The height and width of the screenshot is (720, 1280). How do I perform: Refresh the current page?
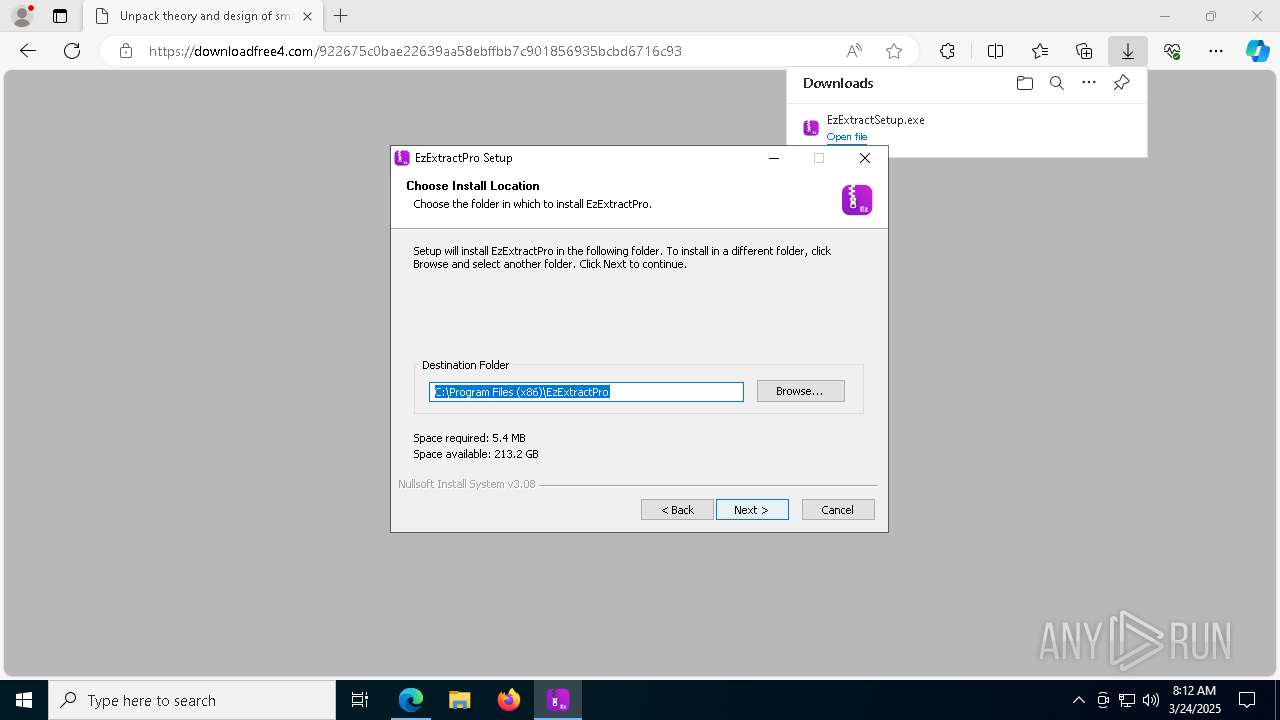point(72,51)
